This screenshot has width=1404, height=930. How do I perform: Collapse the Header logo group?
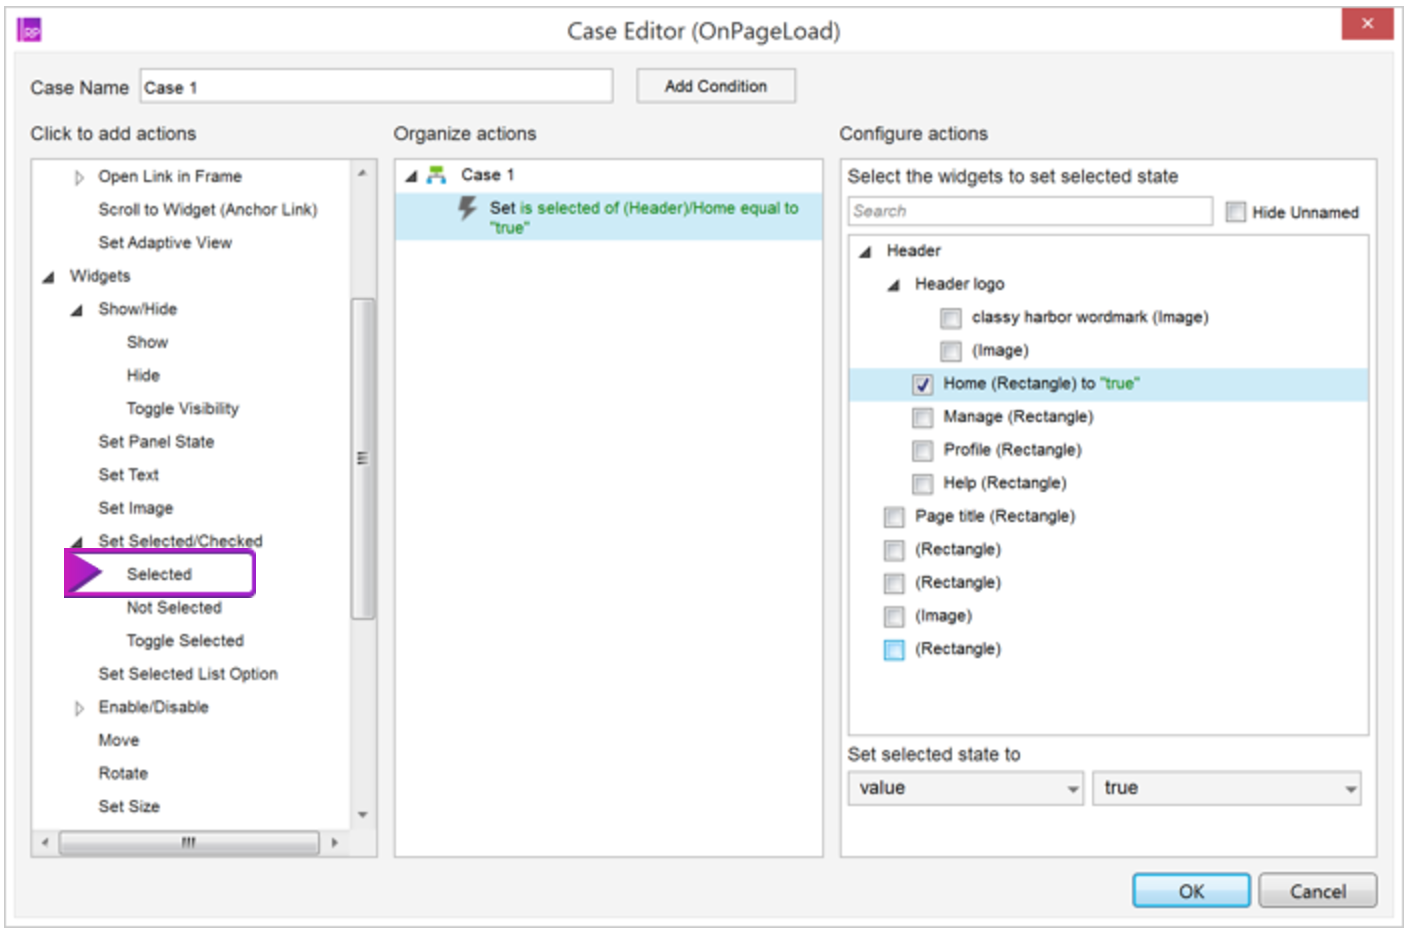[893, 285]
